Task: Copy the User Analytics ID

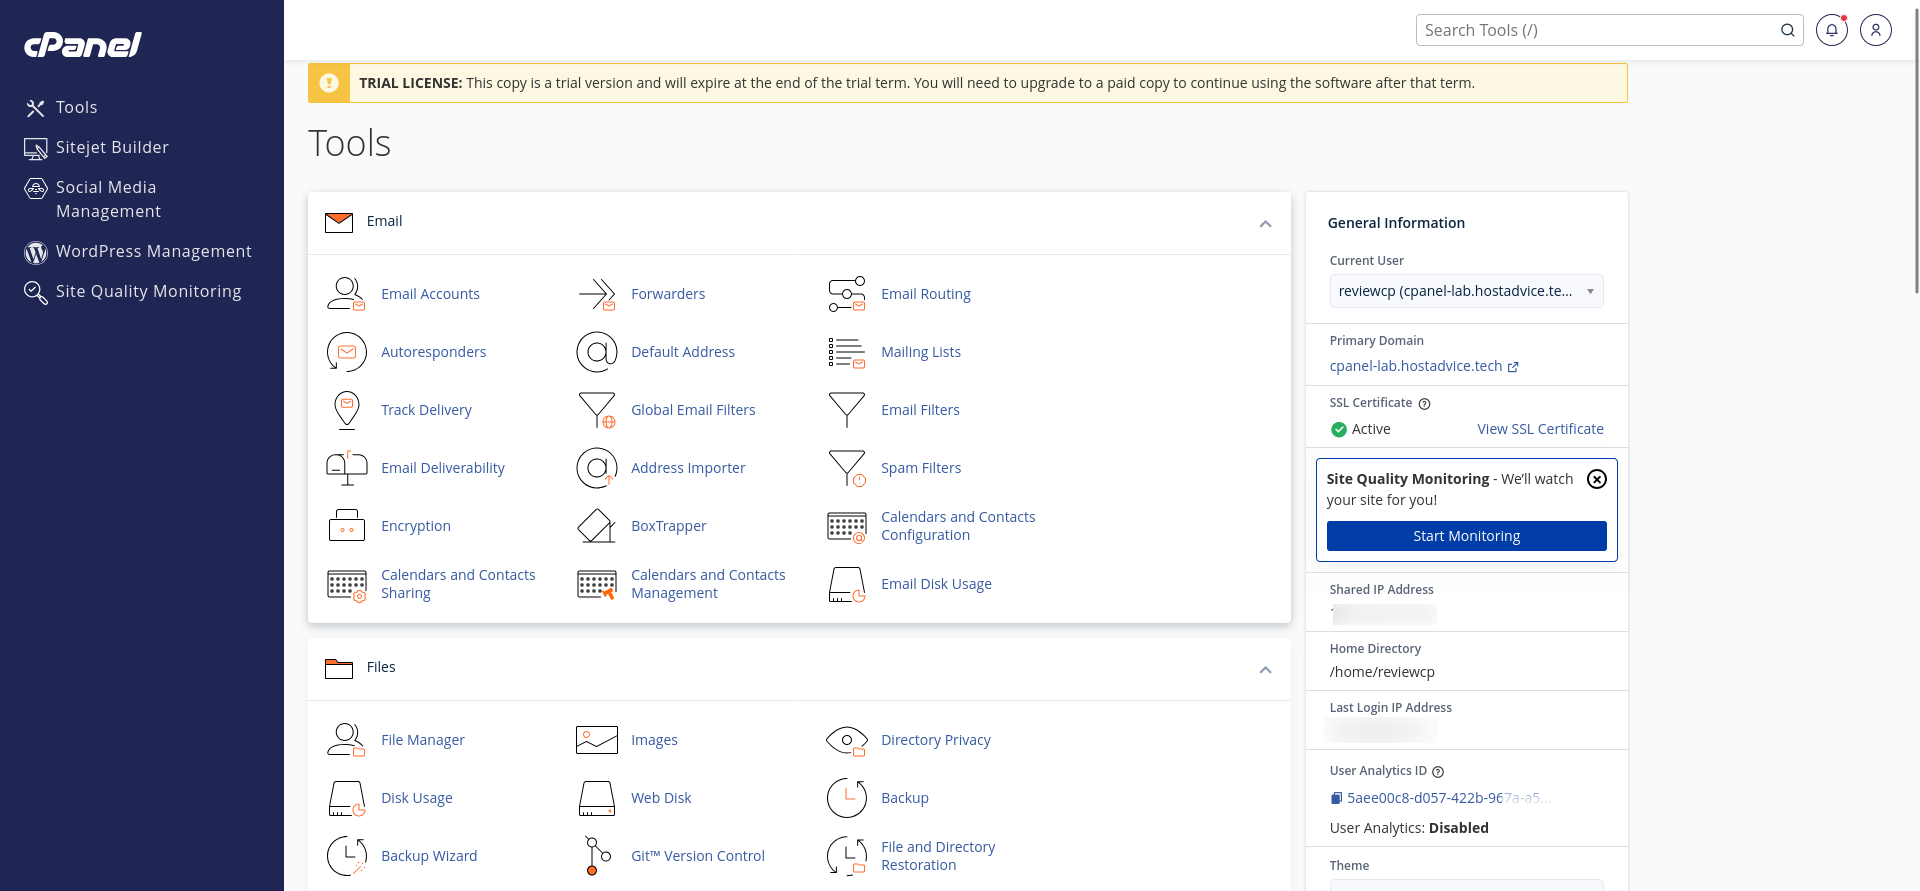Action: pos(1336,798)
